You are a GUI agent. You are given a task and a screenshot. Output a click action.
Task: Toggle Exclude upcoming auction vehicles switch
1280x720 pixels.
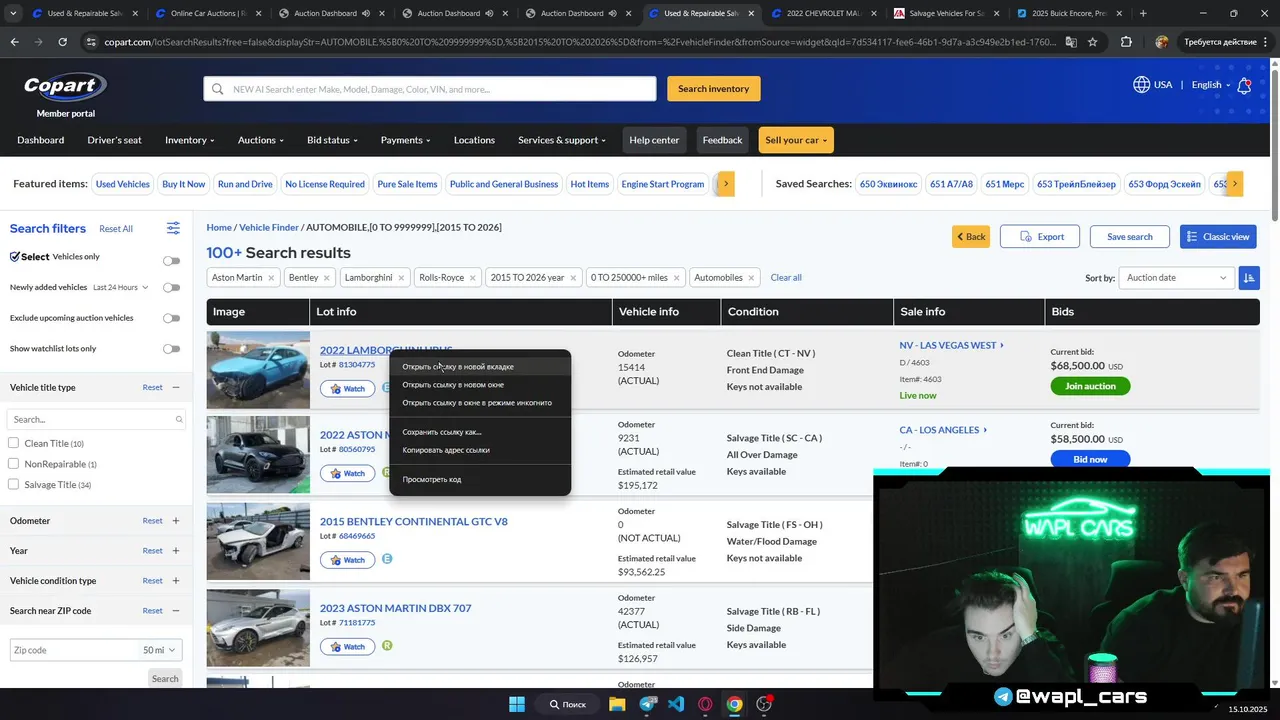pos(172,318)
